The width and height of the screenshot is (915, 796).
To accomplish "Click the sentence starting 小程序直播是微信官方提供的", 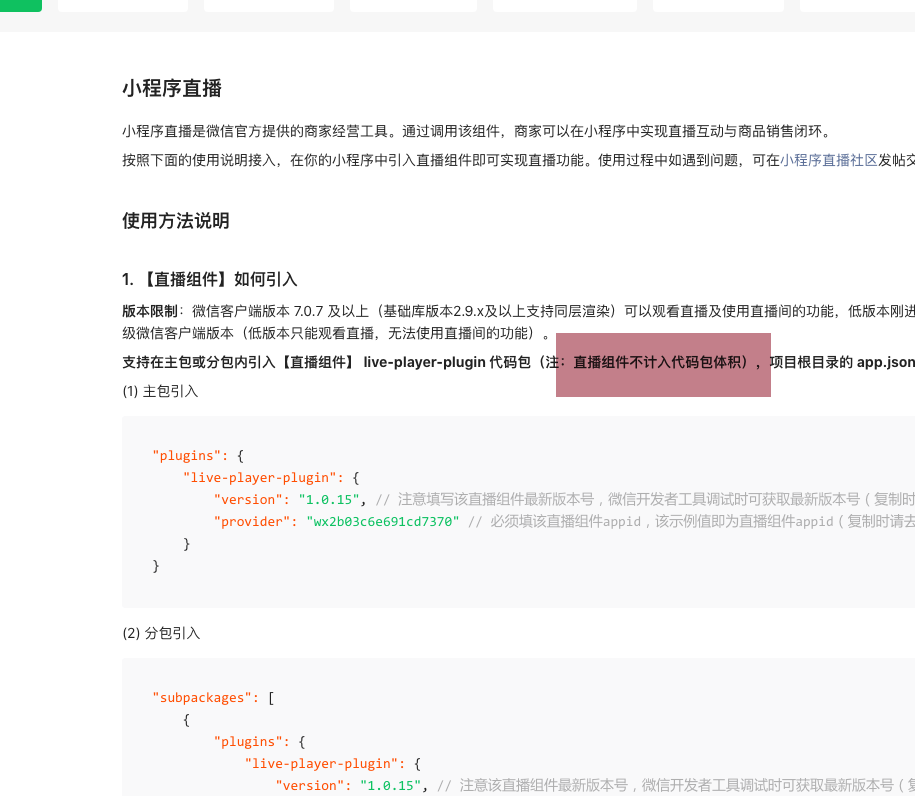I will point(477,131).
